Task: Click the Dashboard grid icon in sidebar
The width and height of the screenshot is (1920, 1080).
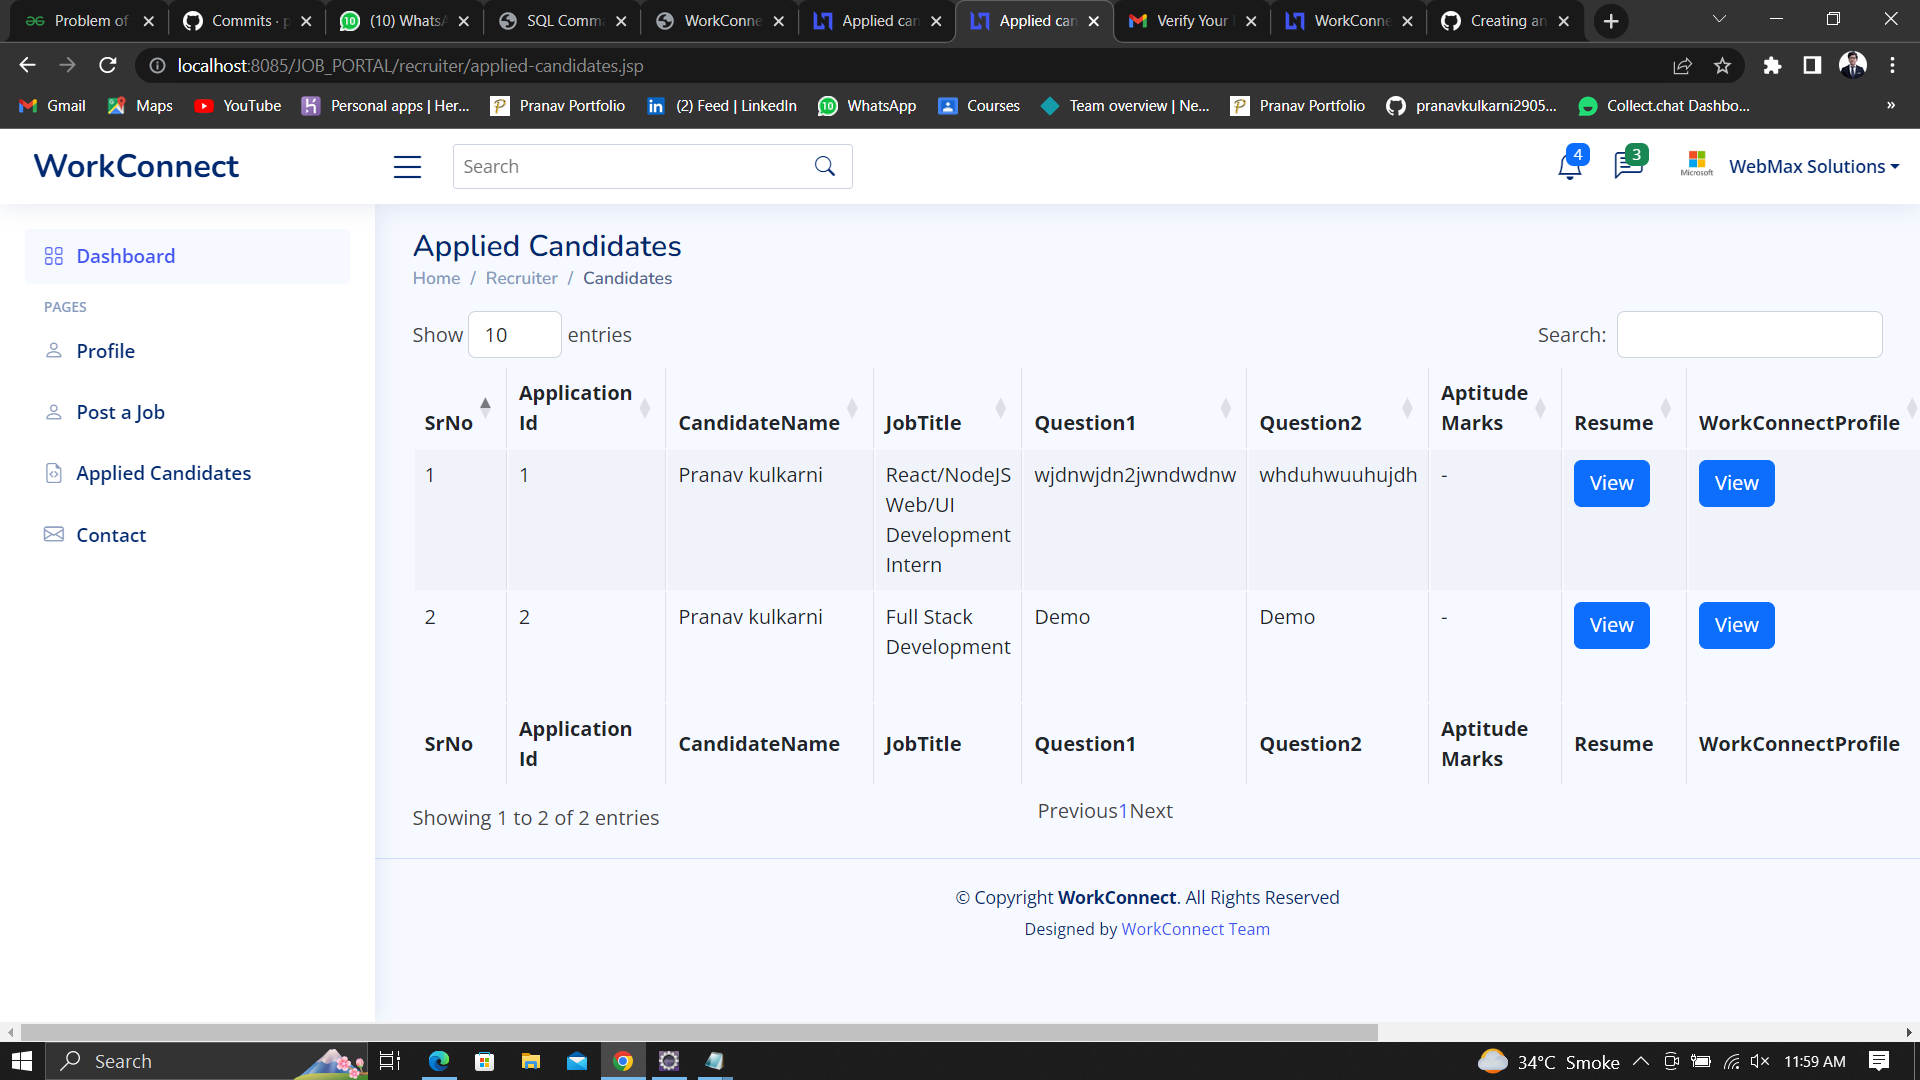Action: (54, 257)
